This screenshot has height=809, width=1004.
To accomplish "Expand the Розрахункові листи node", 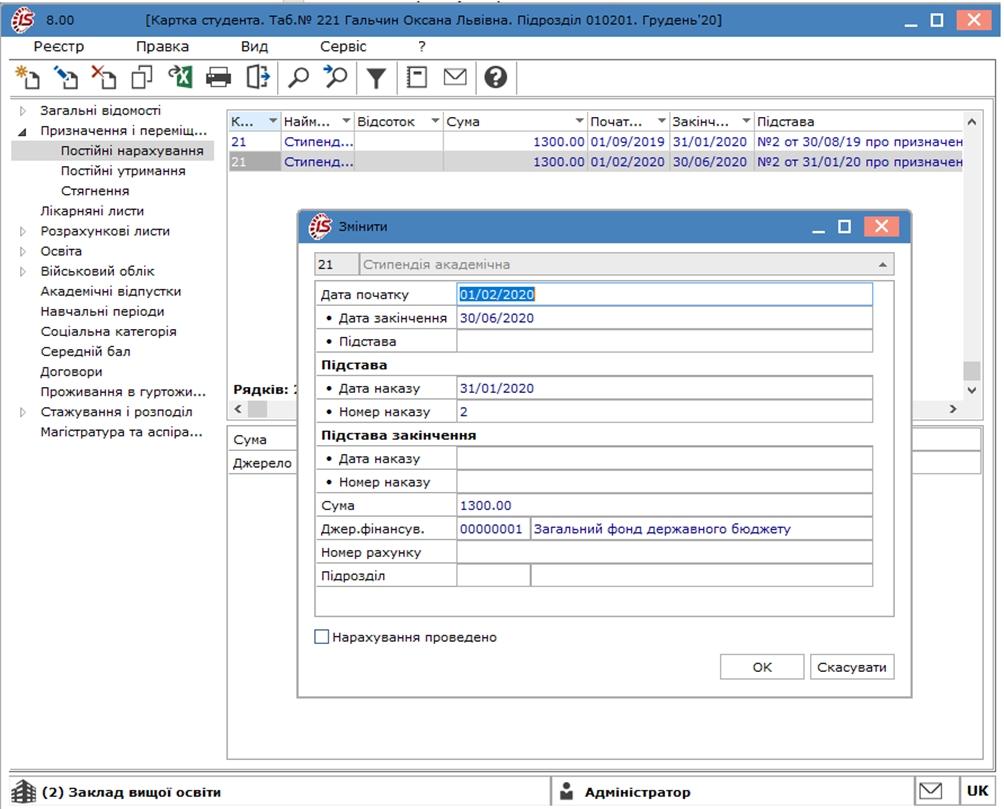I will coord(23,231).
